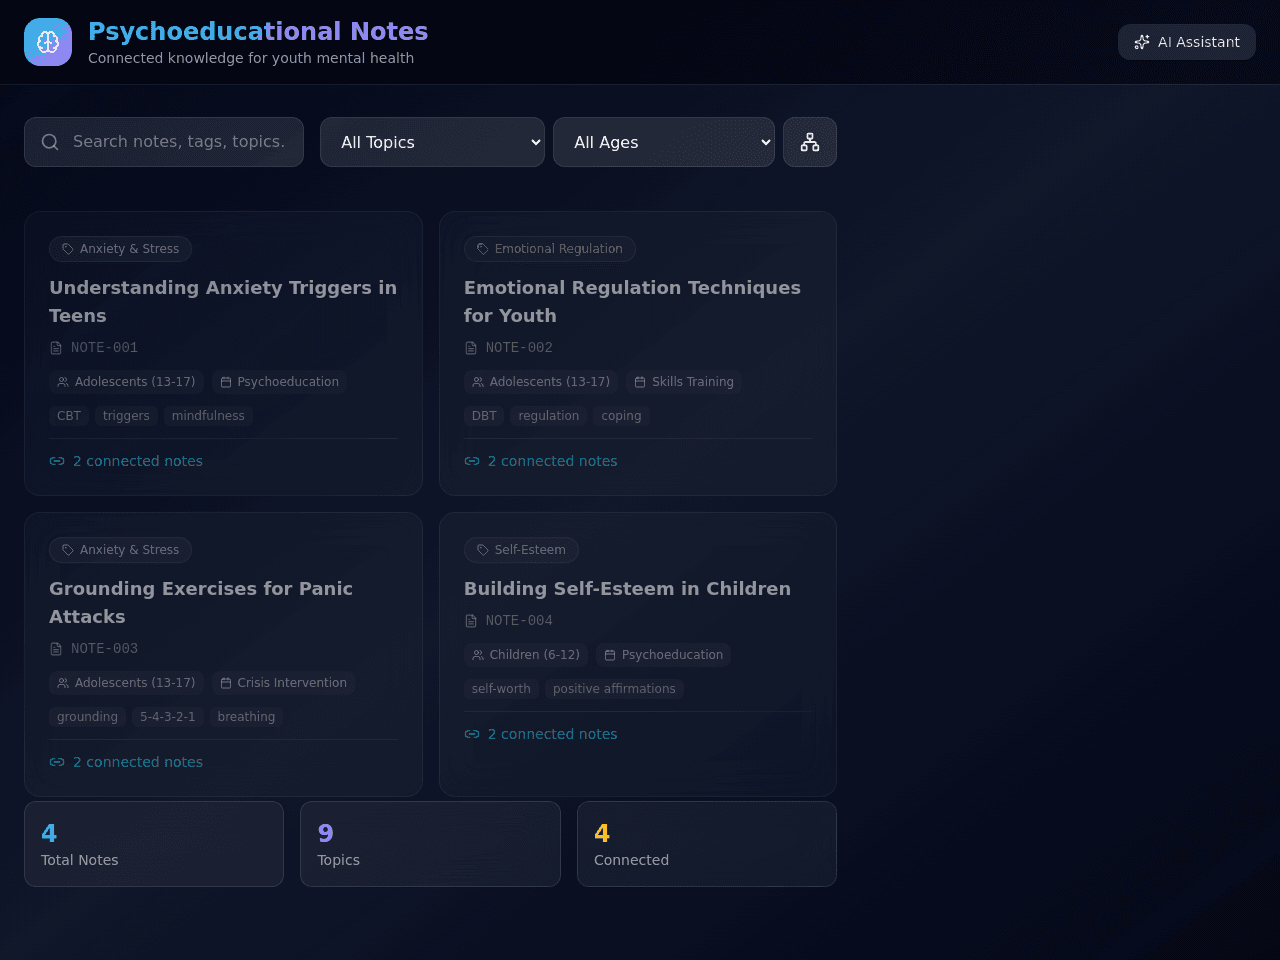Click link icon on Anxiety Triggers card
The height and width of the screenshot is (960, 1280).
(57, 461)
